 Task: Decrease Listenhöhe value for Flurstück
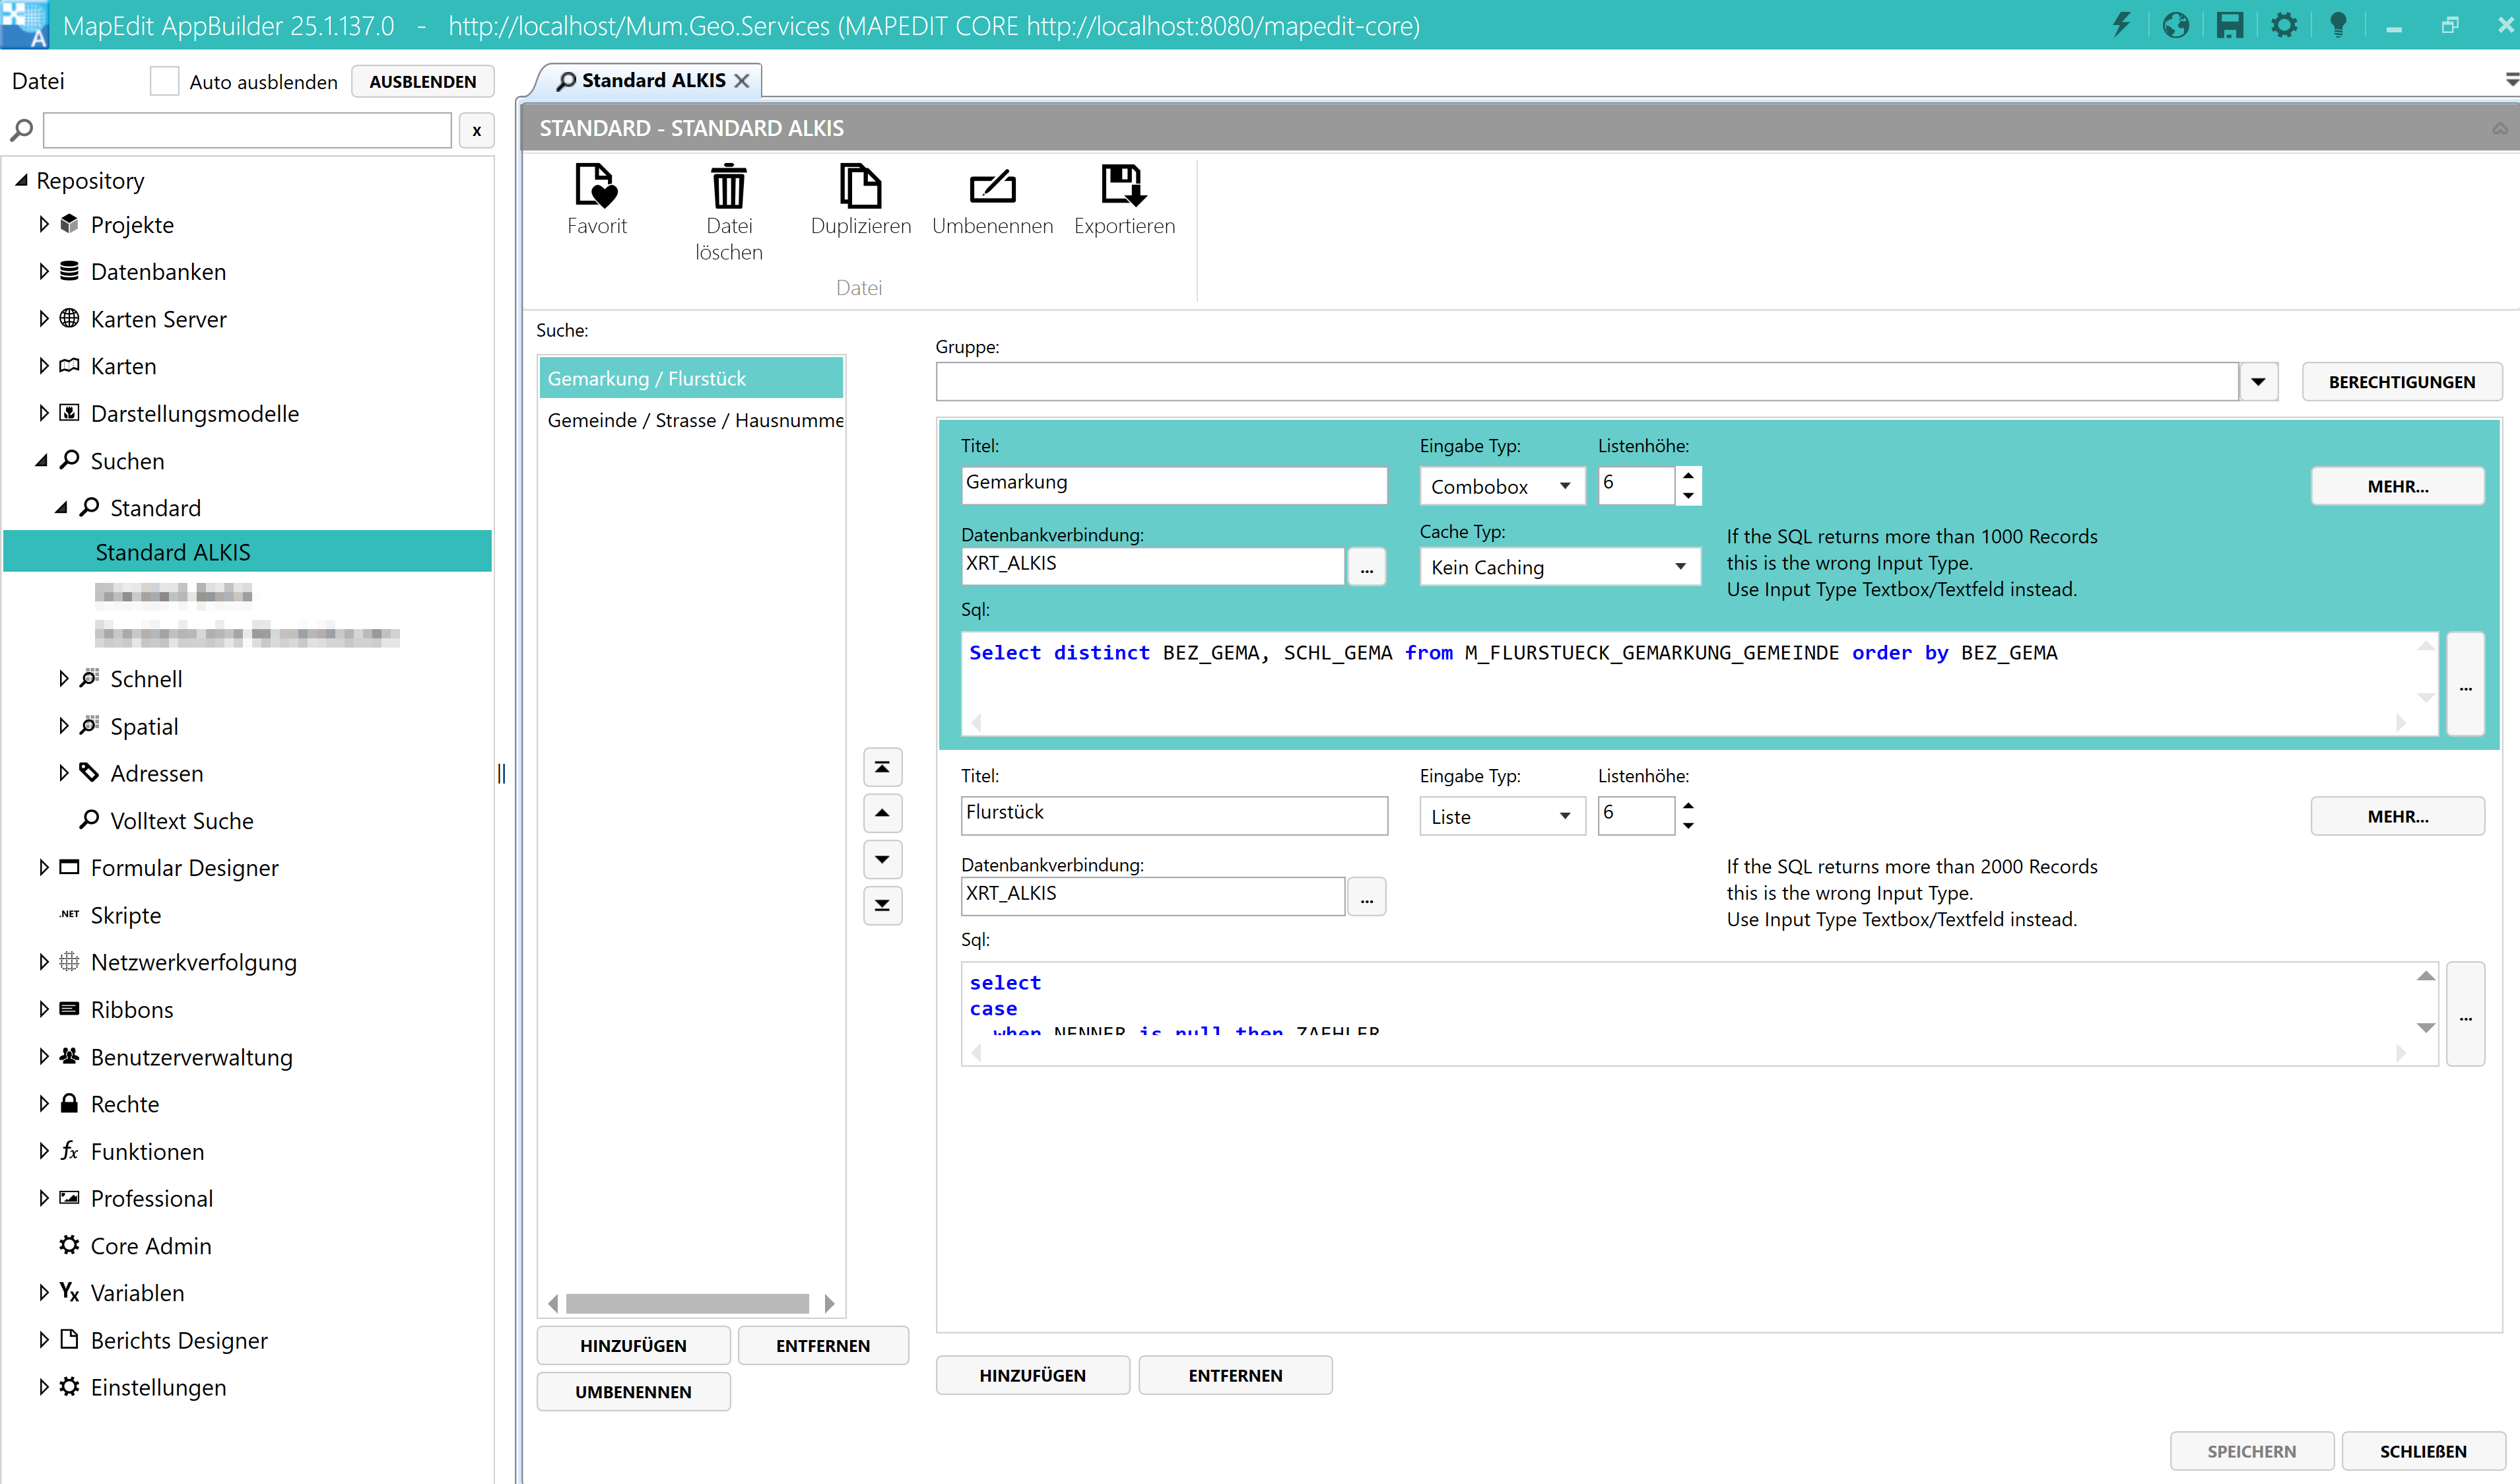1688,826
